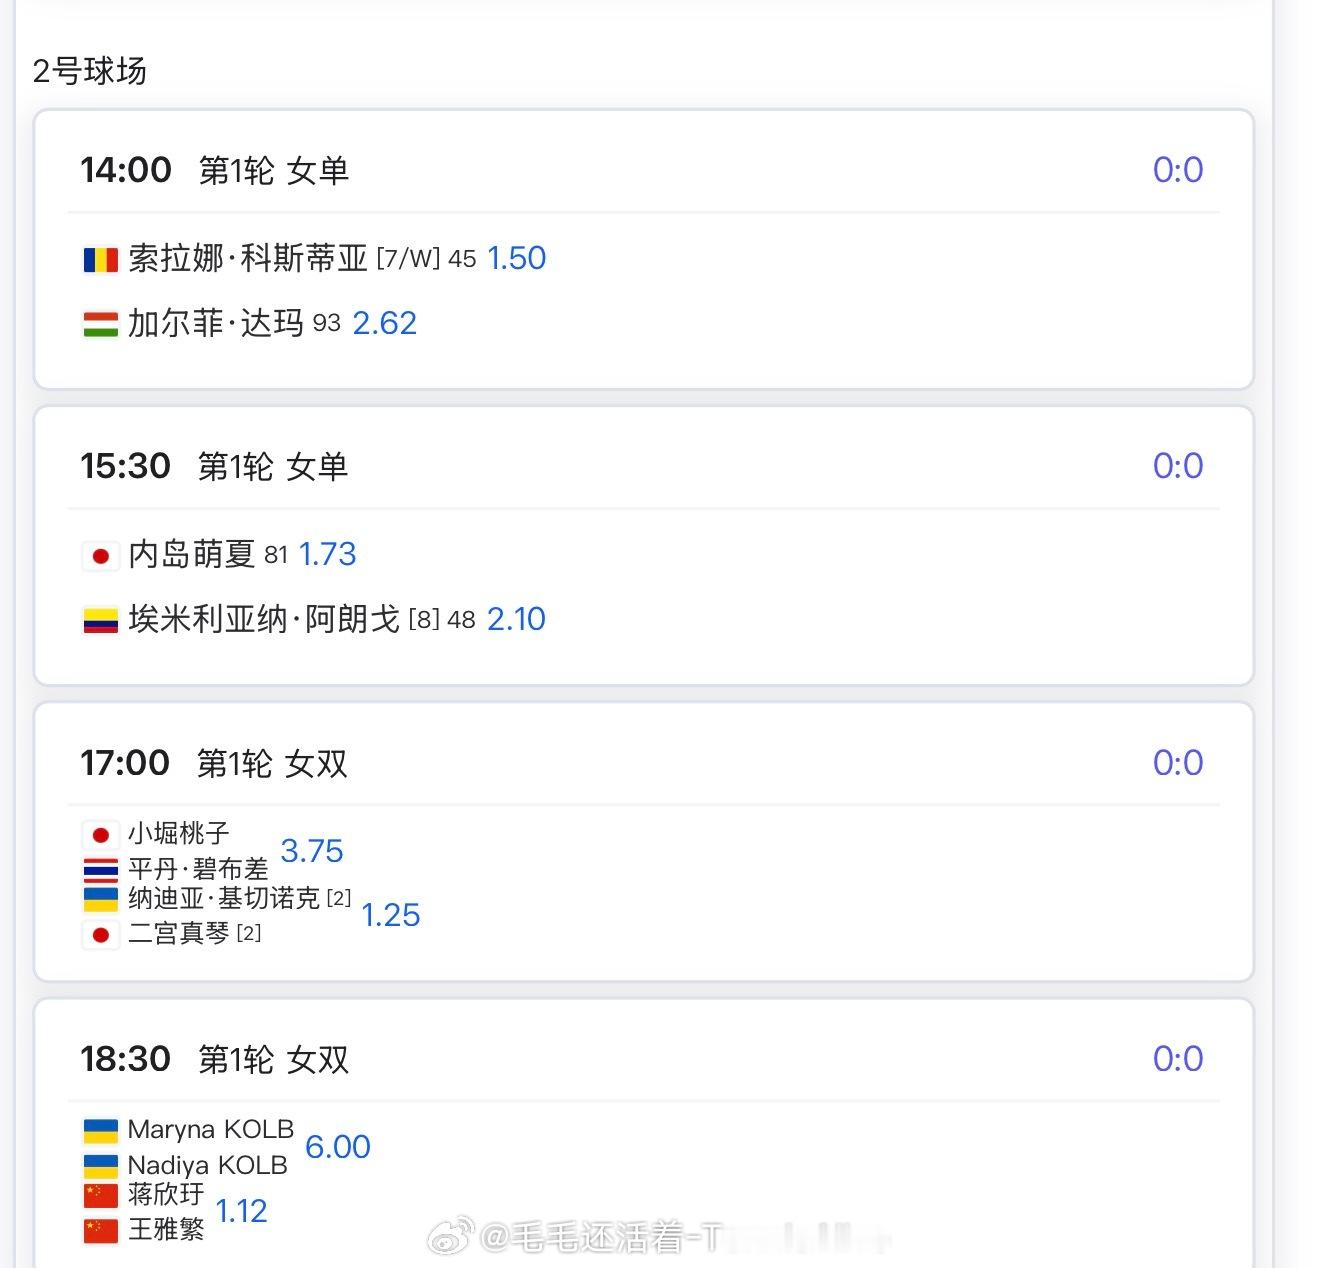Click Colombian flag beside 埃米利亚纳·阿朗戈

pyautogui.click(x=100, y=620)
